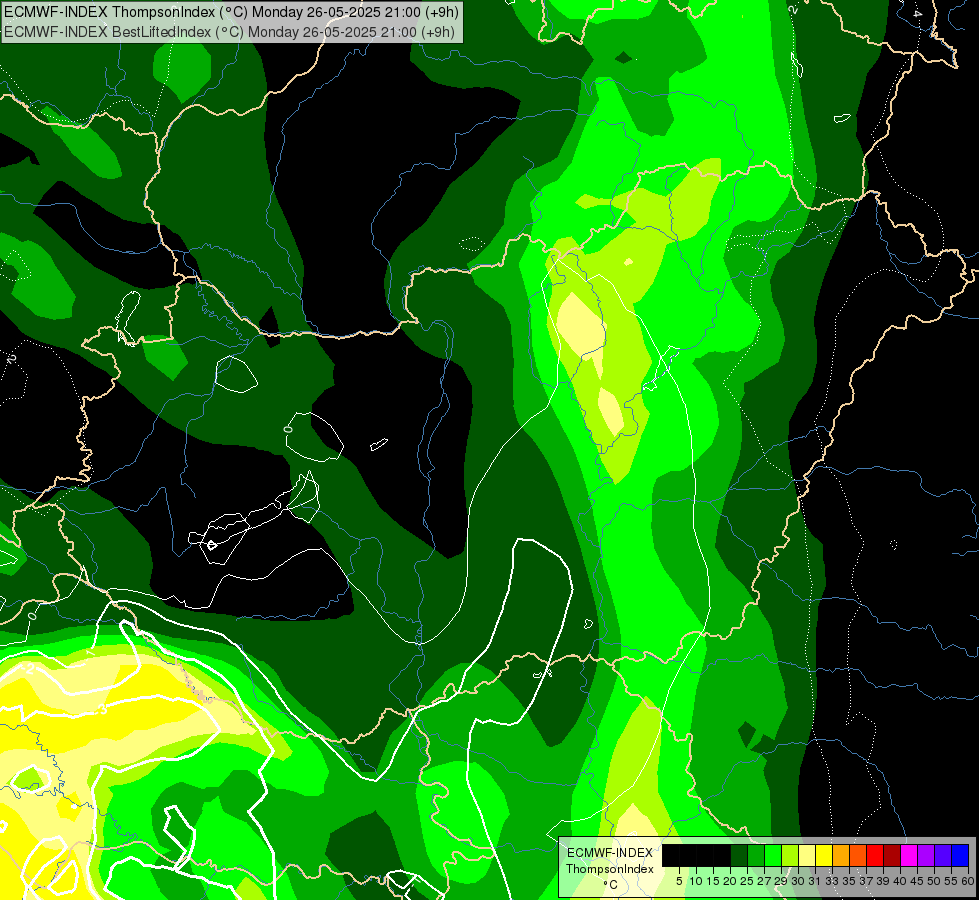The image size is (979, 900).
Task: Pick the pale yellow 30–31 legend swatch
Action: point(807,855)
